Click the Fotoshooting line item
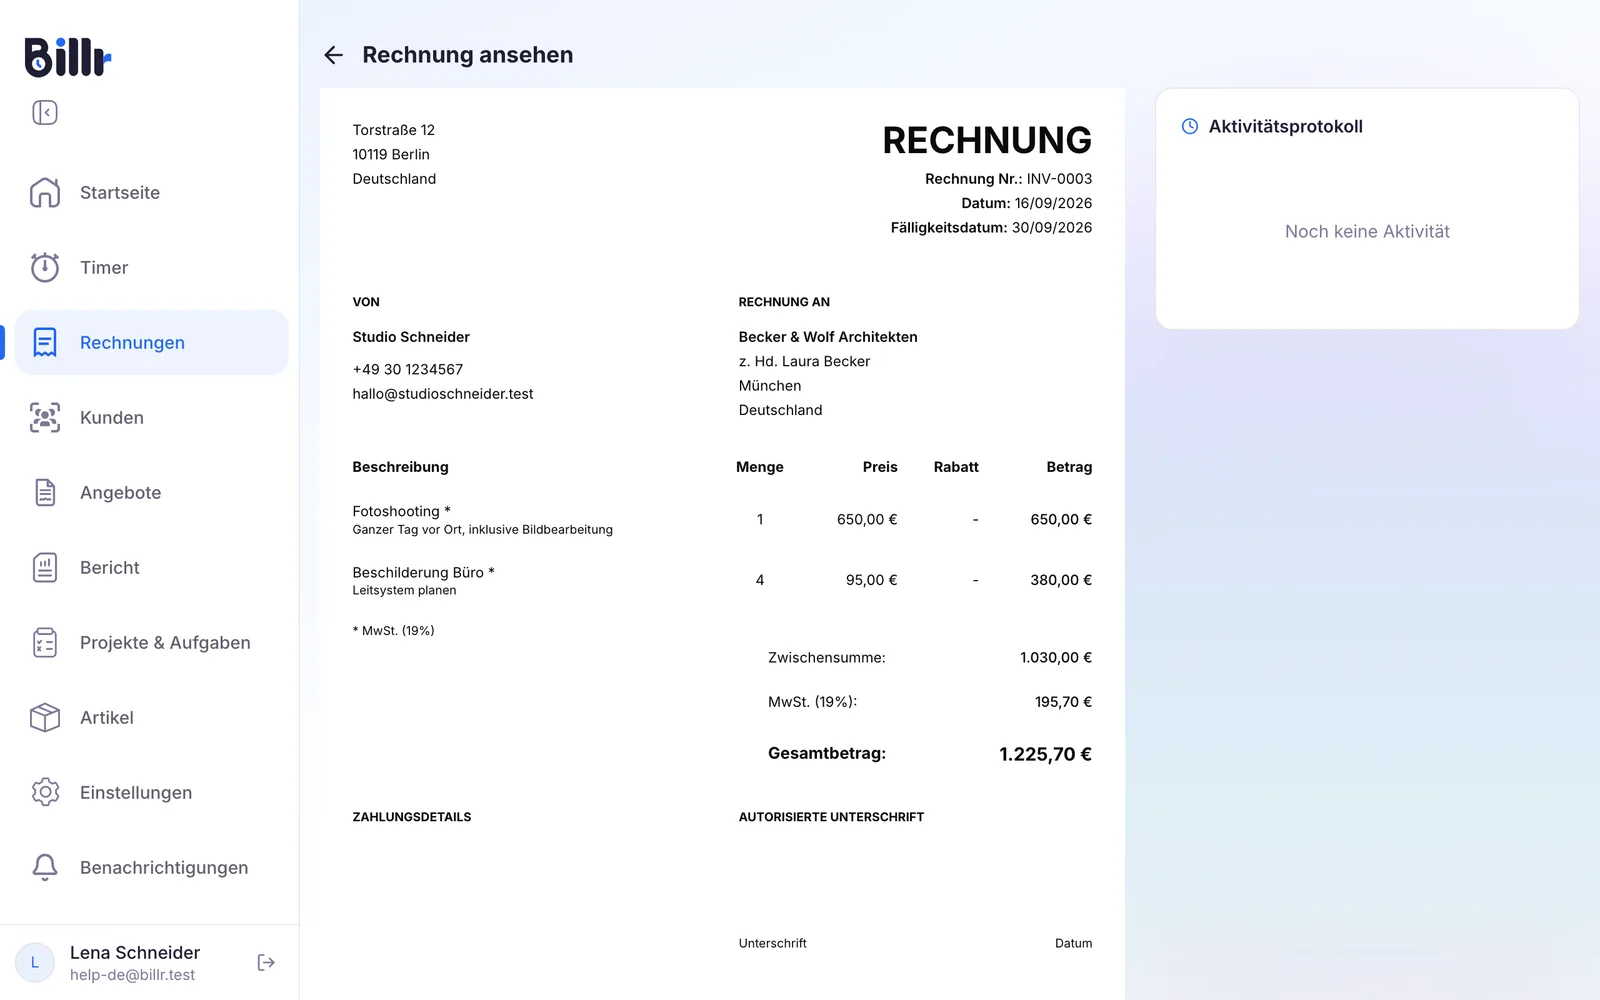The height and width of the screenshot is (1000, 1600). [722, 519]
